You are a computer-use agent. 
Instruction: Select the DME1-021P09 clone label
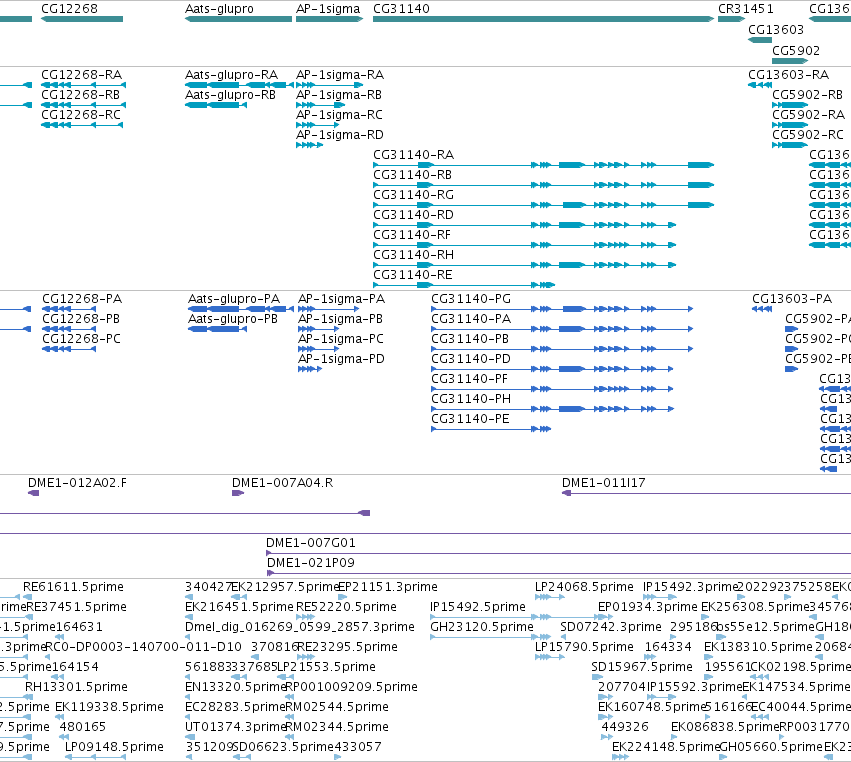(x=310, y=563)
